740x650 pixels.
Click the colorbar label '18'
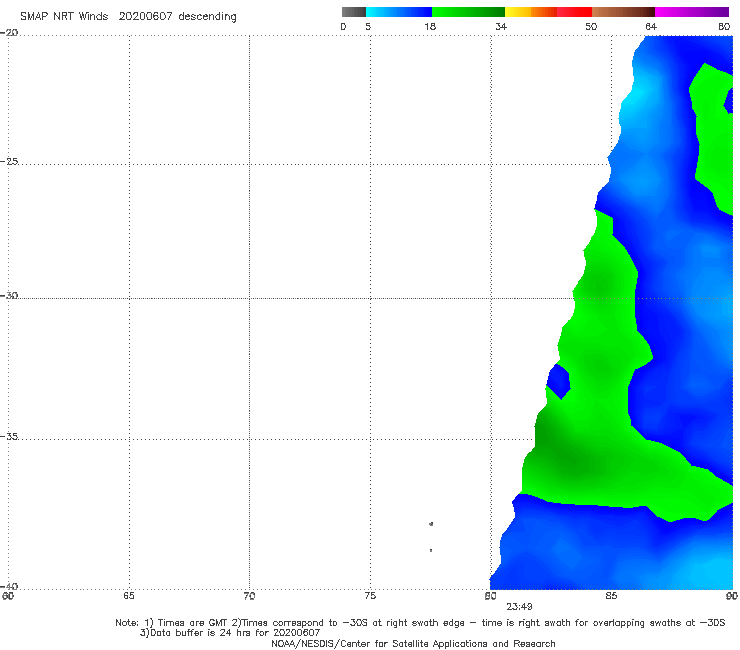point(430,27)
